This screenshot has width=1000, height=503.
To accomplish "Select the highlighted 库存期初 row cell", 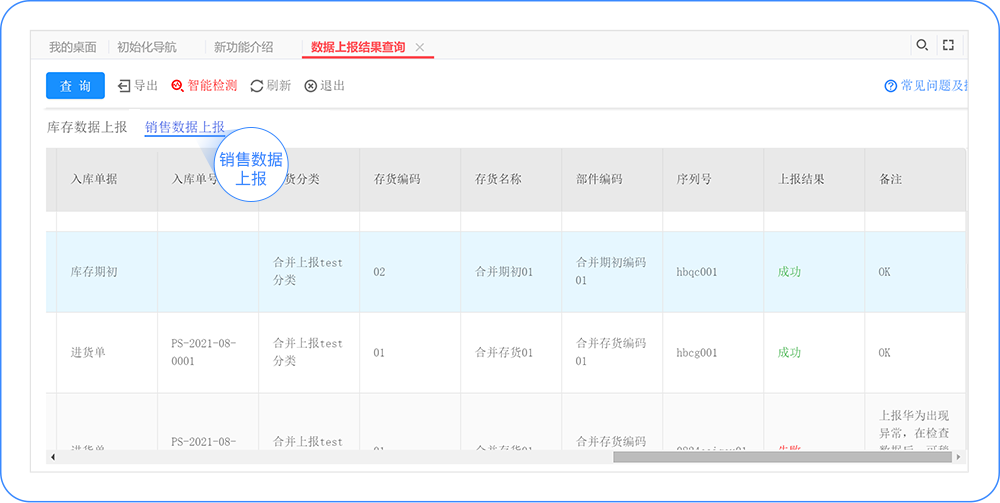I will (x=94, y=272).
